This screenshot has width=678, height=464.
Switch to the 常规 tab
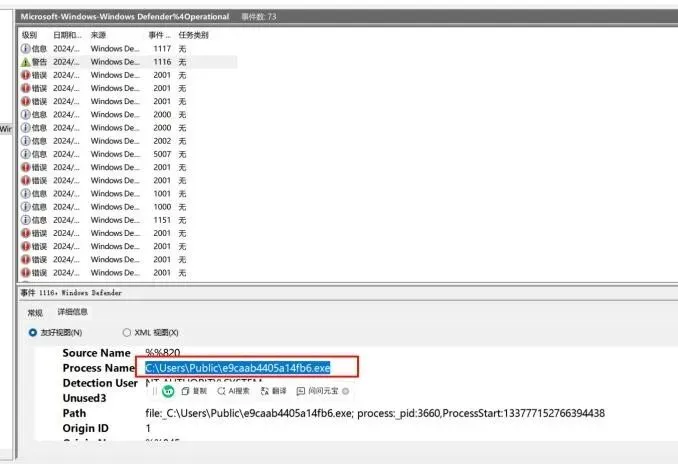[35, 313]
